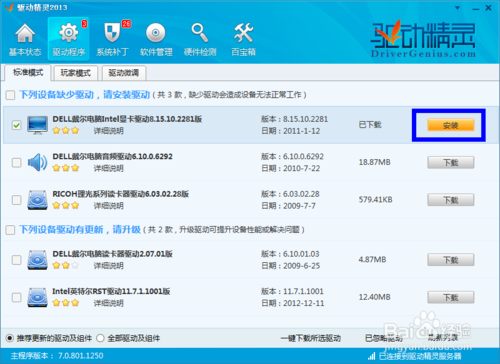Image resolution: width=500 pixels, height=364 pixels.
Task: Uncheck the DELL Intel display driver checkbox
Action: pos(16,125)
